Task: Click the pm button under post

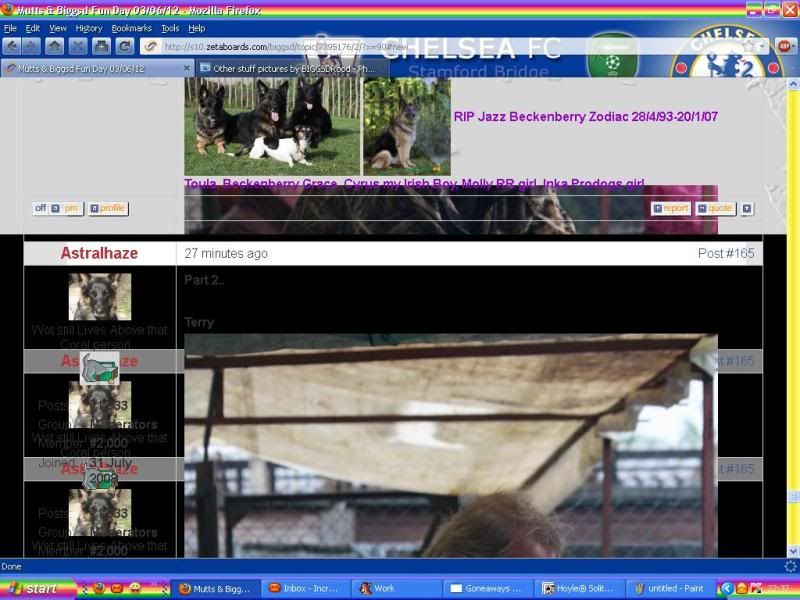Action: coord(67,209)
